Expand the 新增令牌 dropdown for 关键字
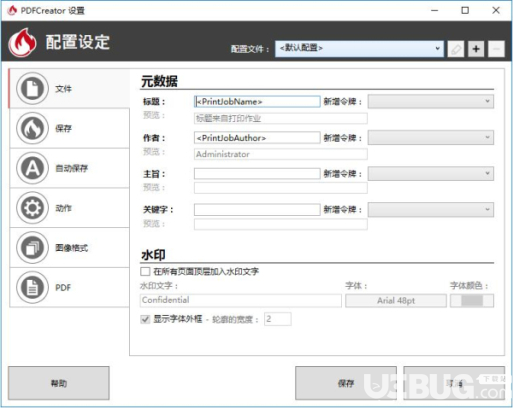This screenshot has height=408, width=513. pos(431,210)
